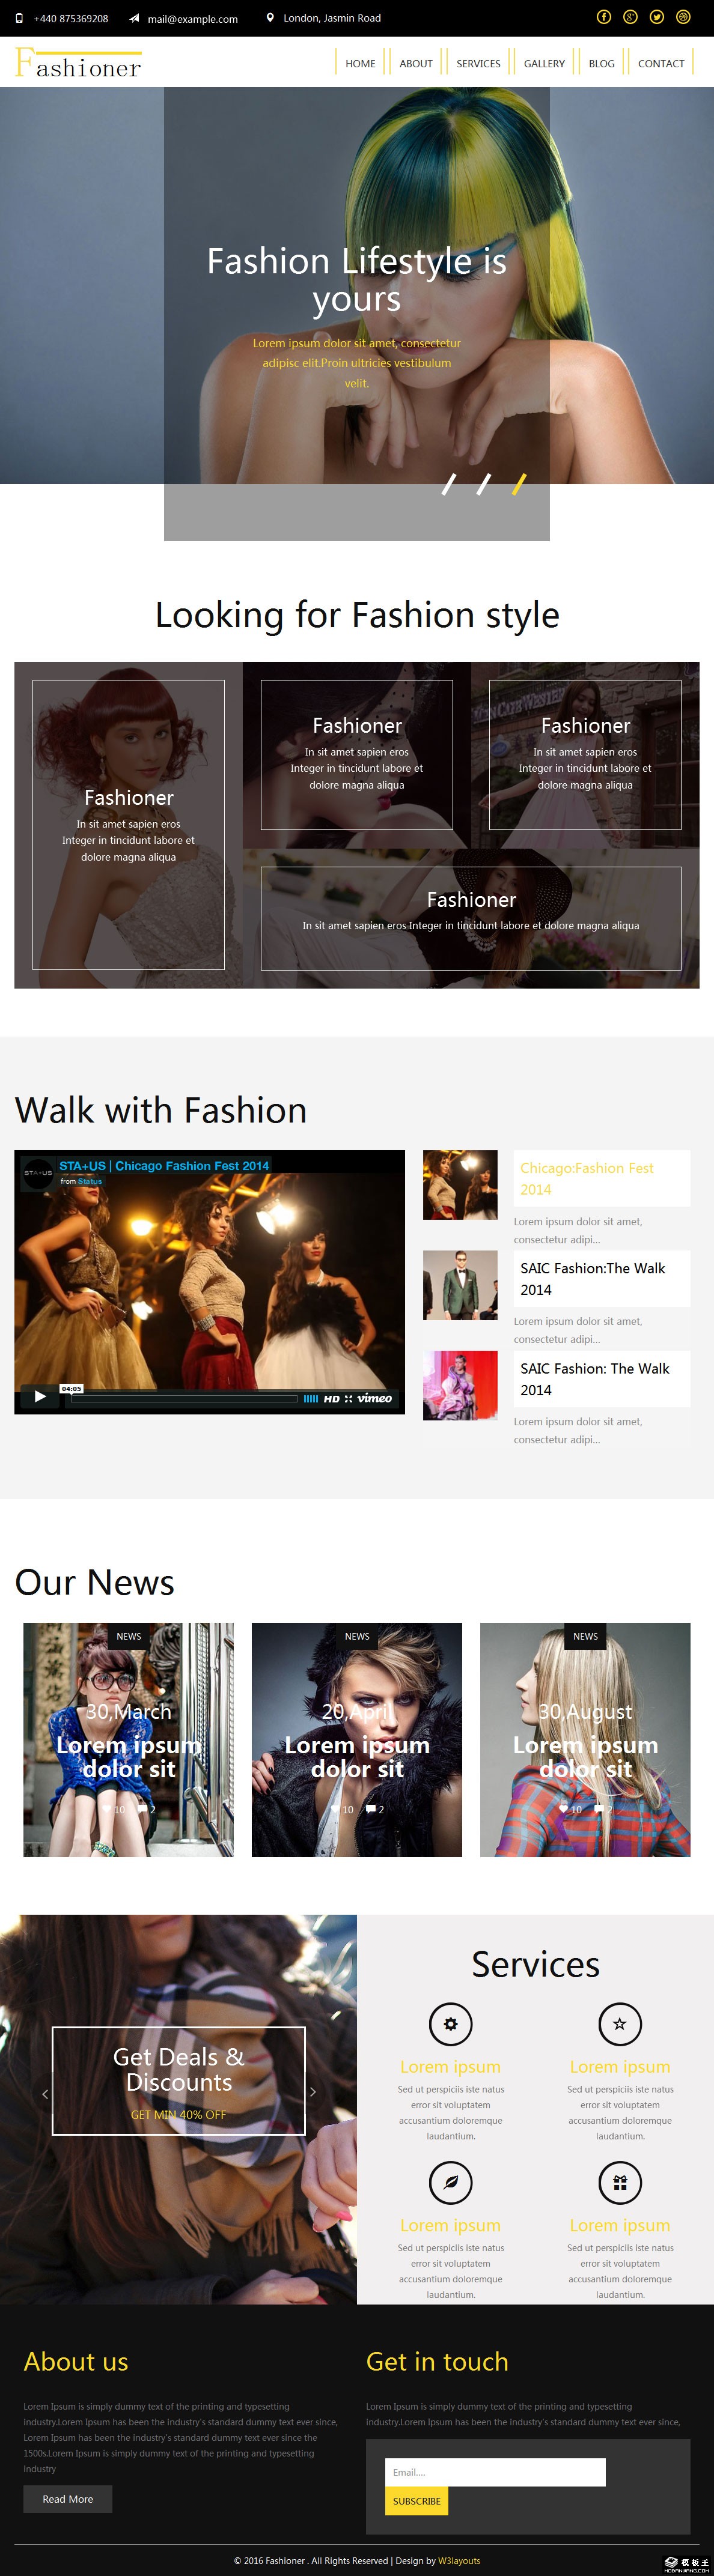This screenshot has width=714, height=2576.
Task: Select the third yellow slider indicator
Action: [519, 485]
